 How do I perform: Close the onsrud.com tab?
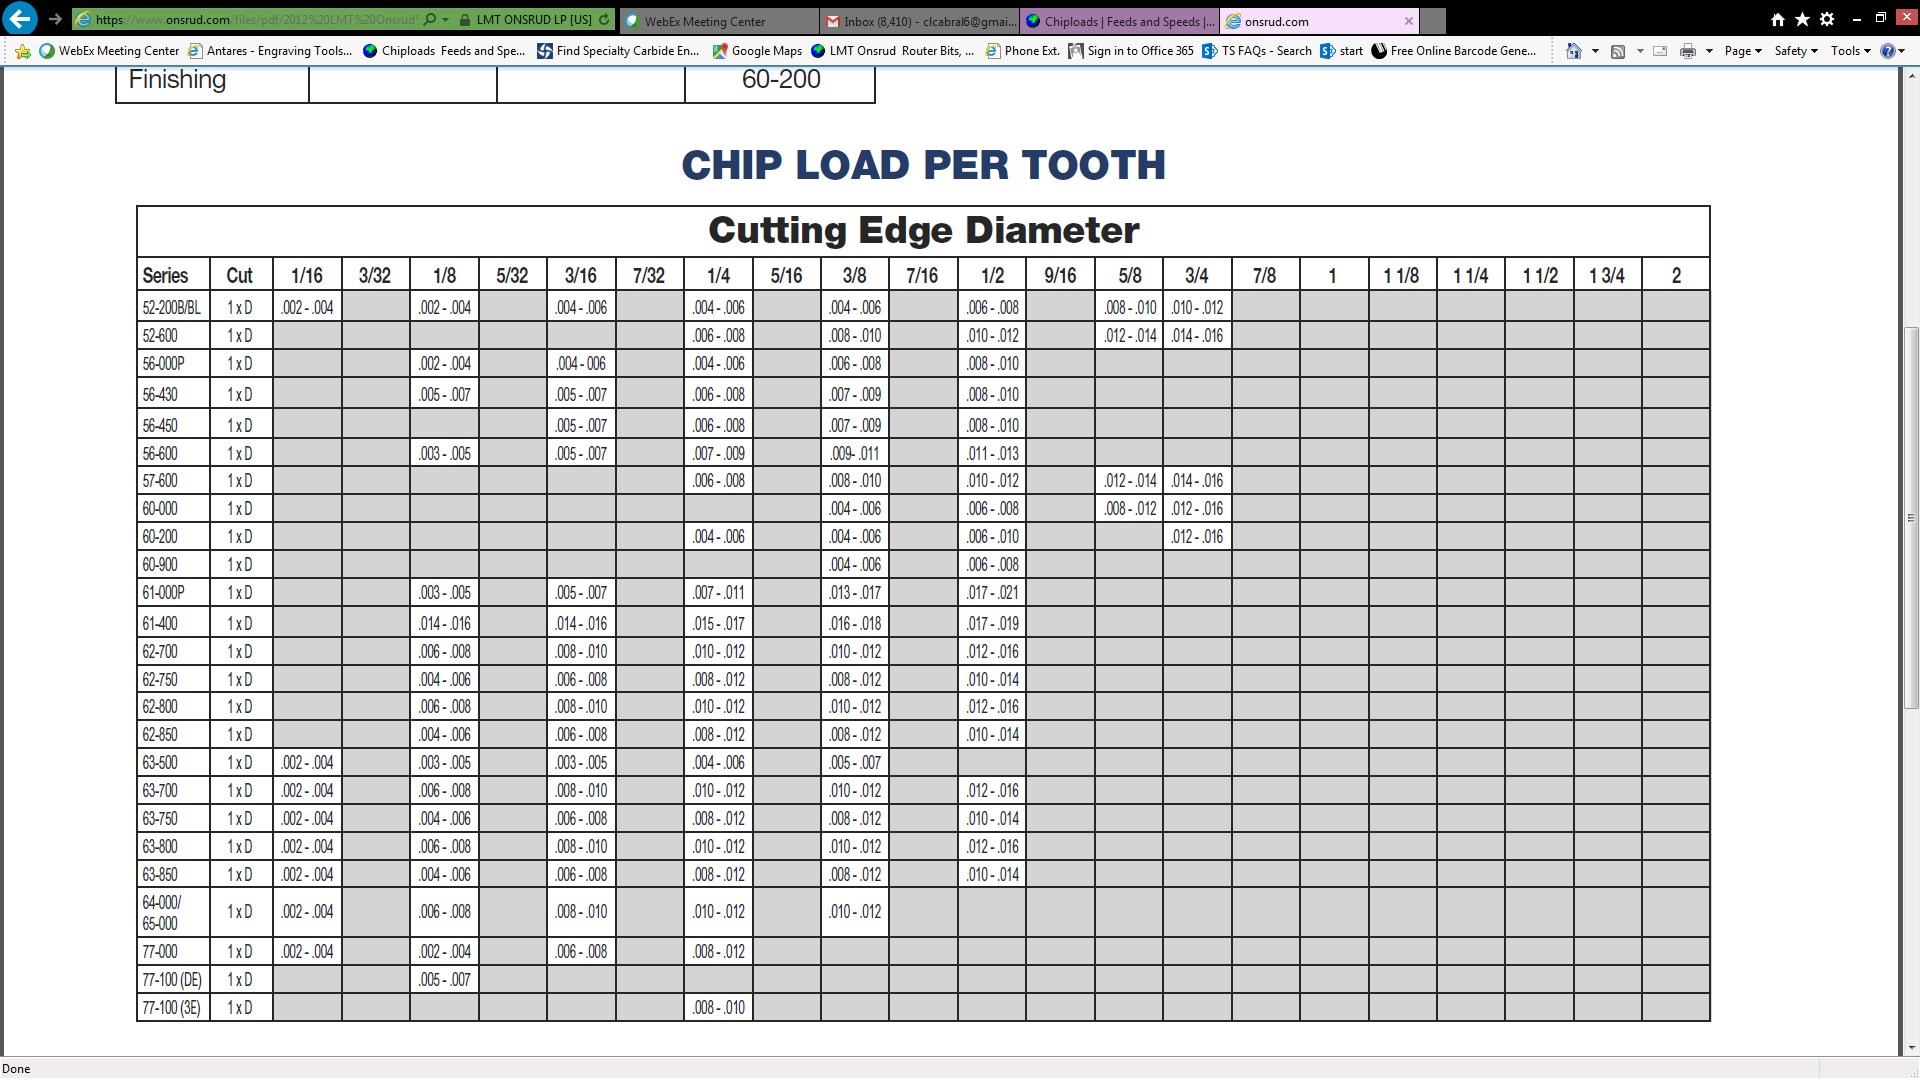[x=1408, y=21]
